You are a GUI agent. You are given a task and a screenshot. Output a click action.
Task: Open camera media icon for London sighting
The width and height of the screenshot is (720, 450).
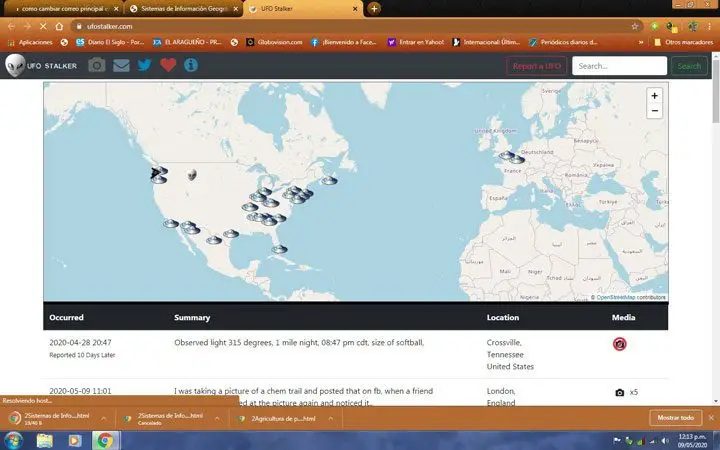pos(619,392)
